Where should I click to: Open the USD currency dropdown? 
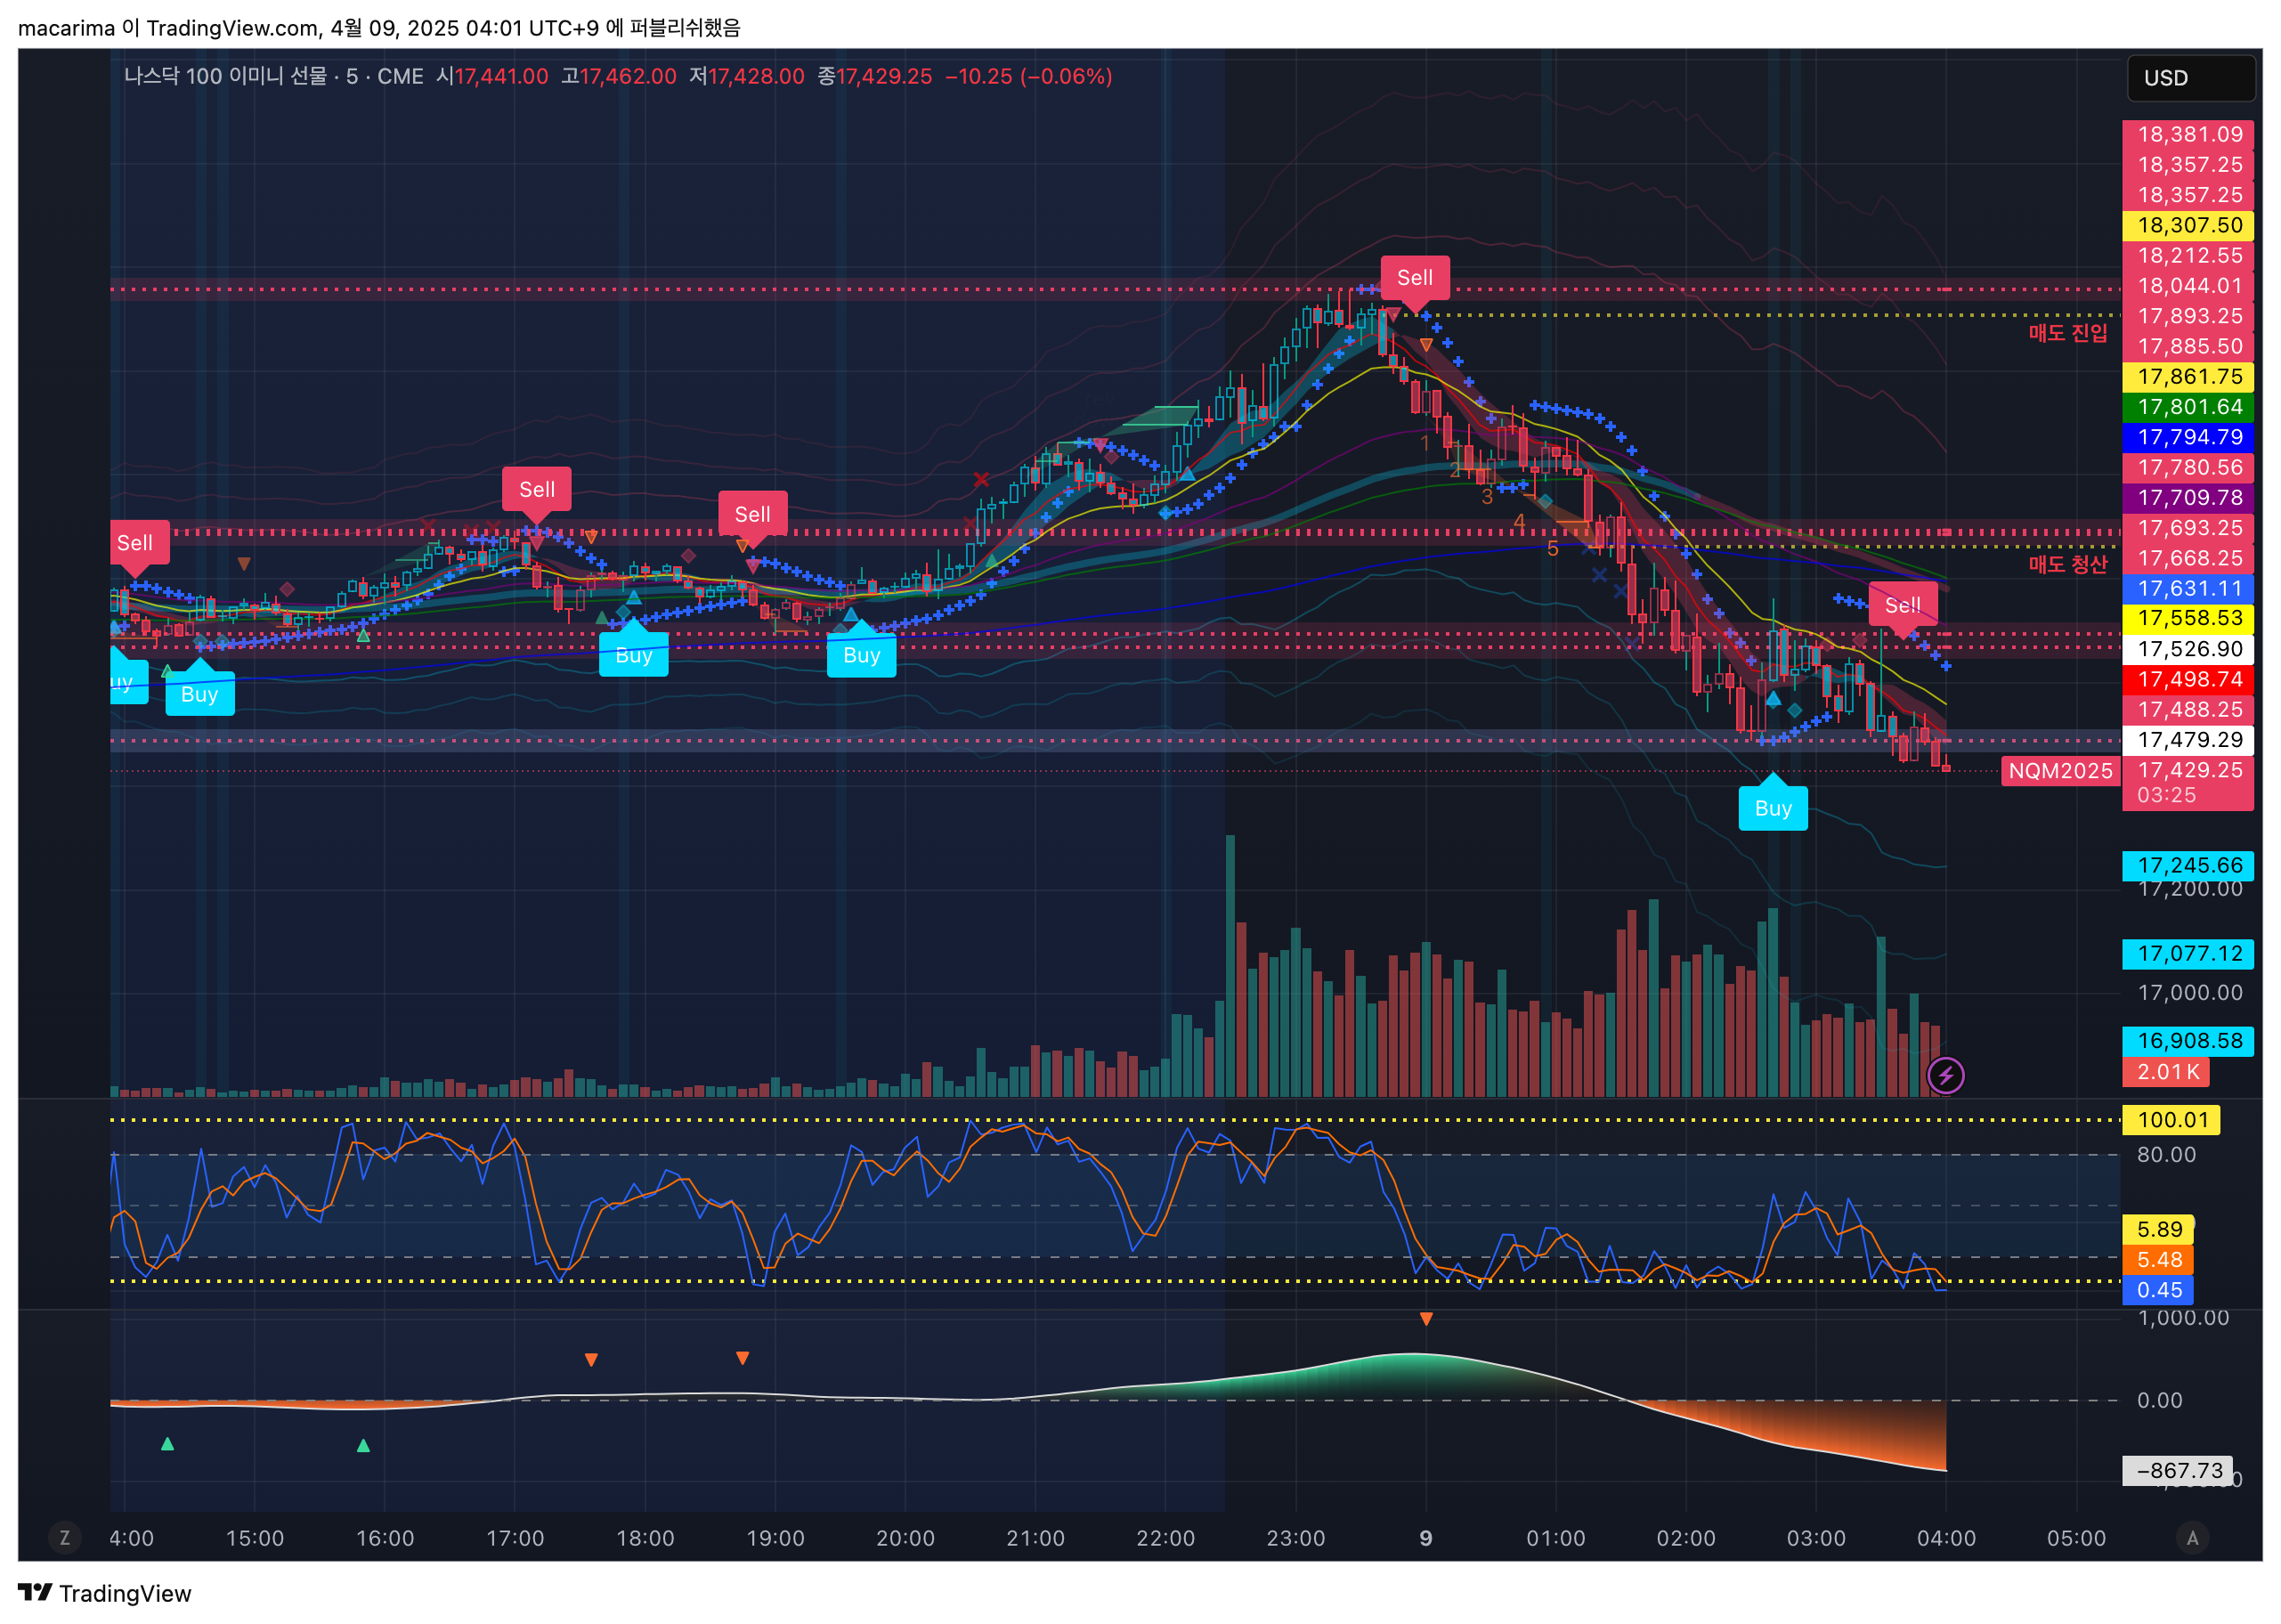[x=2188, y=78]
